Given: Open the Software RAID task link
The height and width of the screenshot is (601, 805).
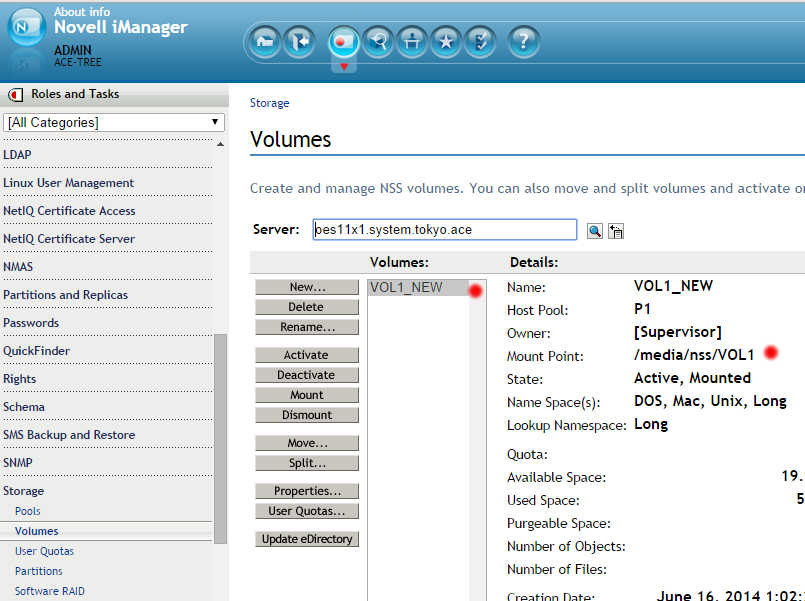Looking at the screenshot, I should coord(50,591).
